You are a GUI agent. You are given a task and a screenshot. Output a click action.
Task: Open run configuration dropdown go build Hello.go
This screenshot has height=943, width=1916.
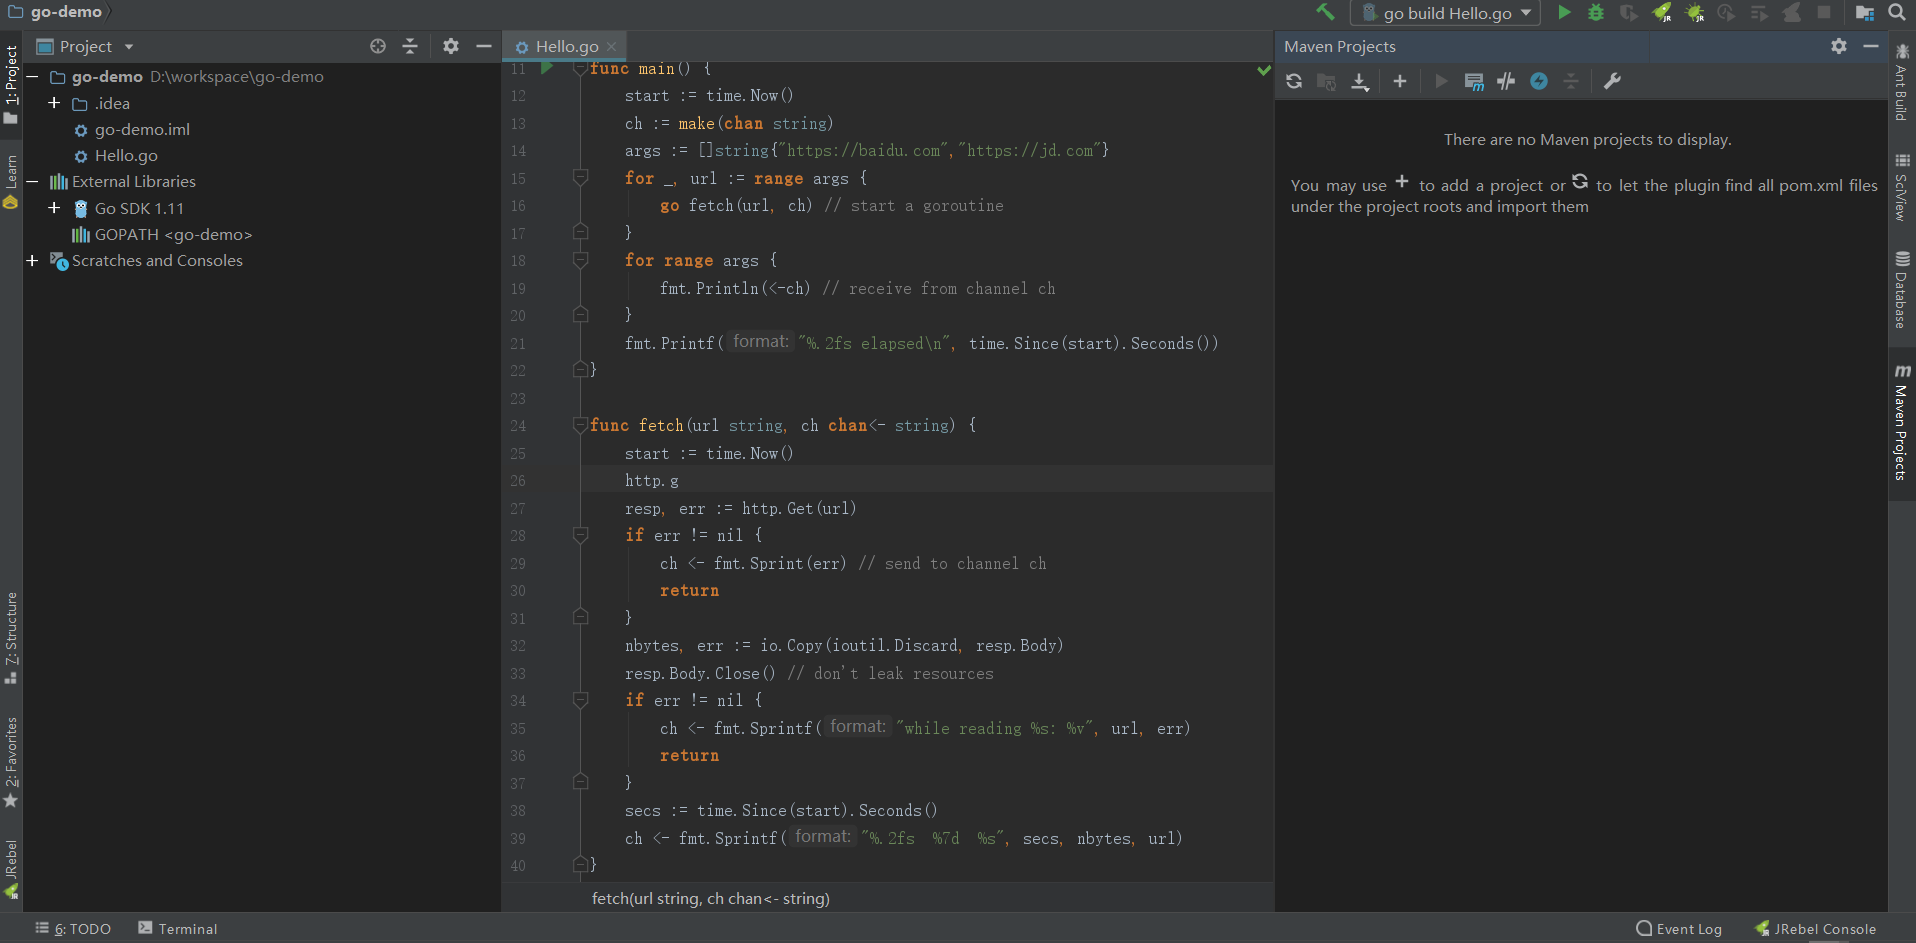click(1447, 13)
